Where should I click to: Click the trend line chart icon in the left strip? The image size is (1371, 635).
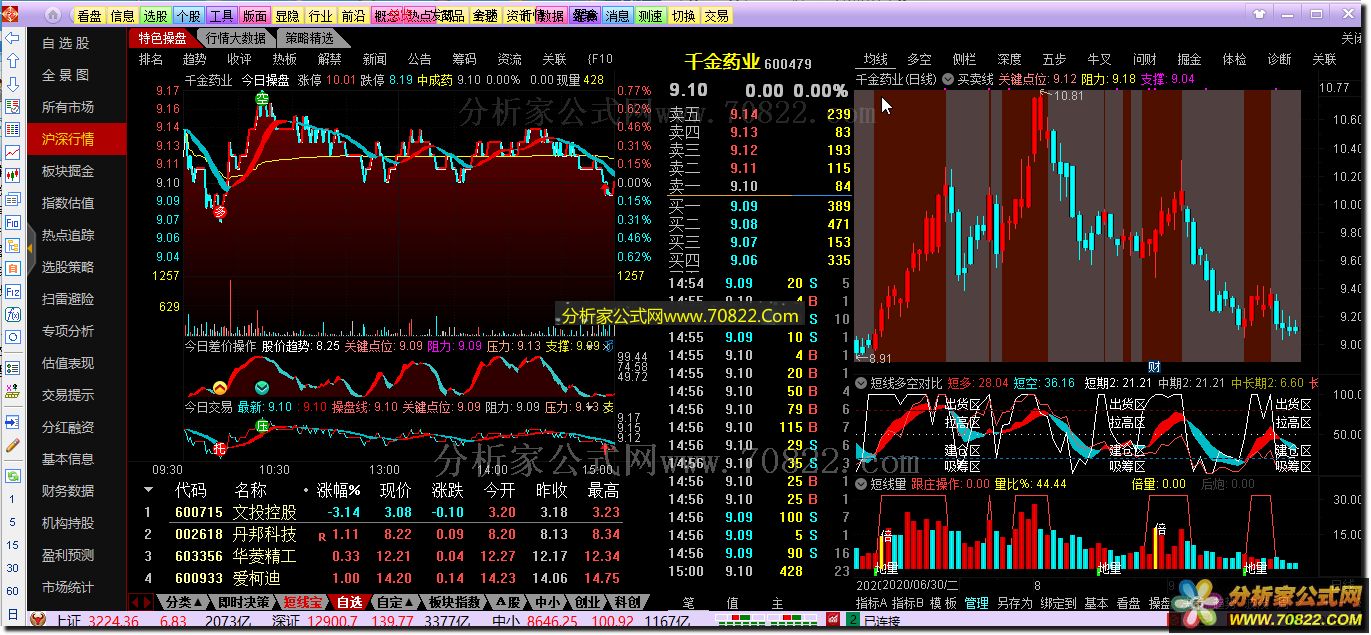tap(13, 153)
